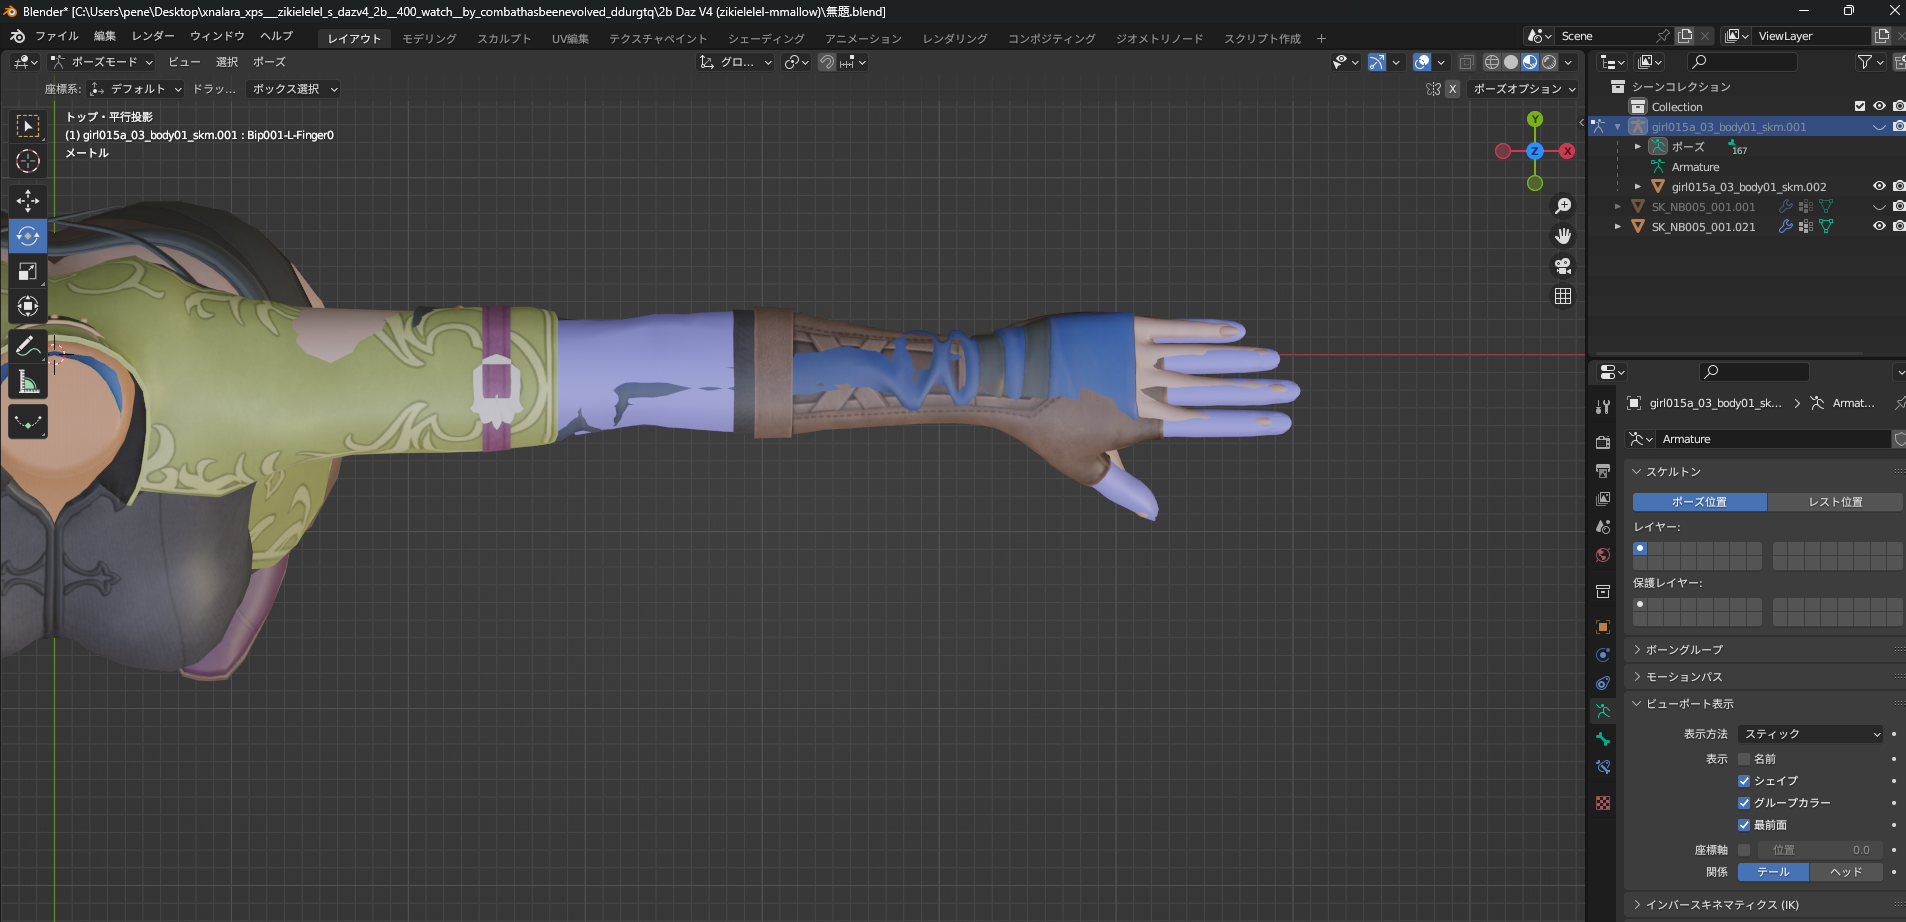Uncheck the シェイプ display checkbox
This screenshot has width=1906, height=922.
pyautogui.click(x=1744, y=781)
